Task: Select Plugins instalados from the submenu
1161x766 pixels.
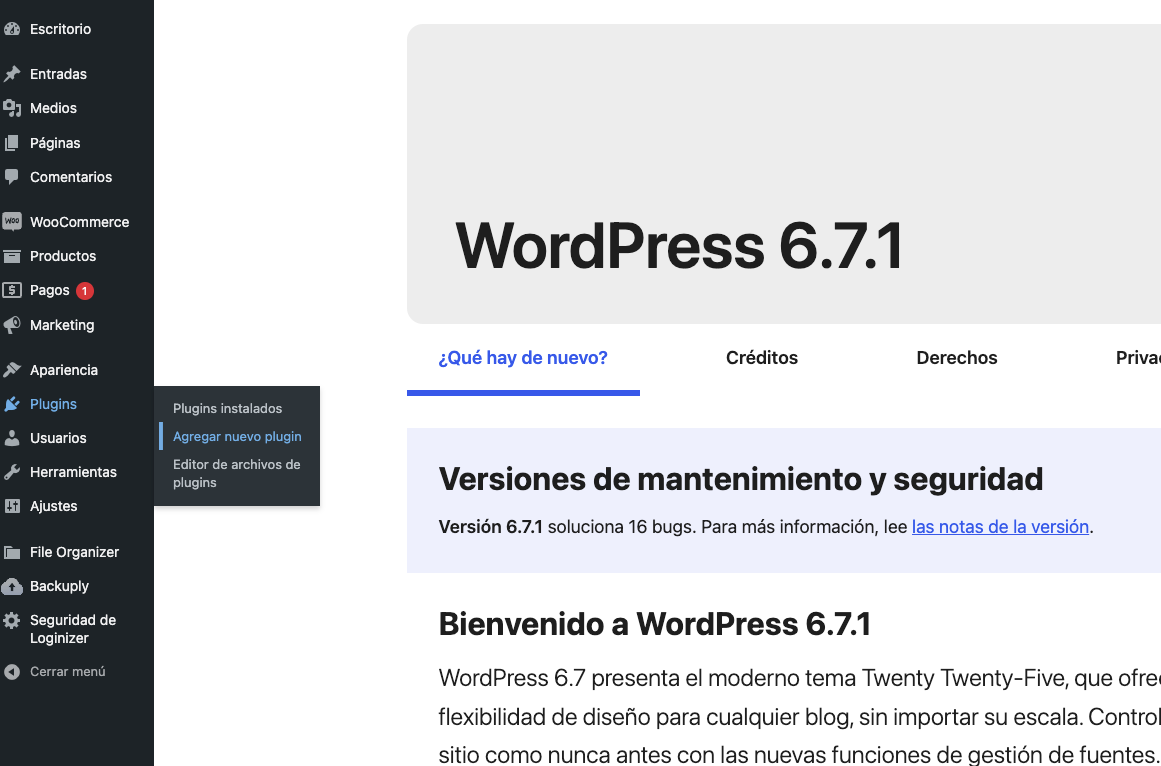Action: click(227, 408)
